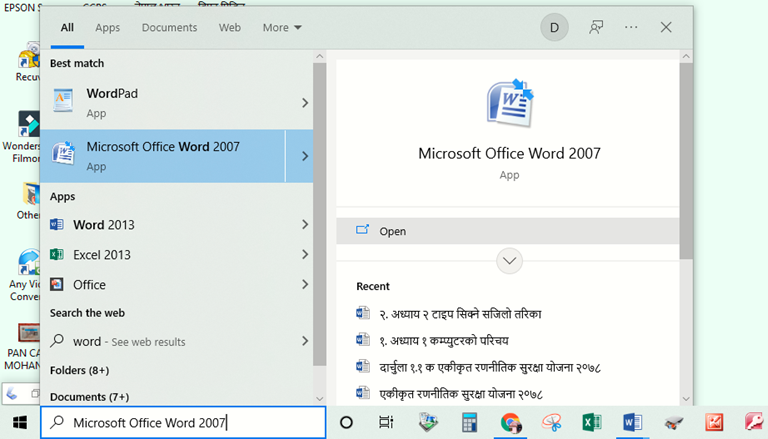Click the large Word 2007 icon in preview pane
The width and height of the screenshot is (768, 439).
pyautogui.click(x=509, y=103)
